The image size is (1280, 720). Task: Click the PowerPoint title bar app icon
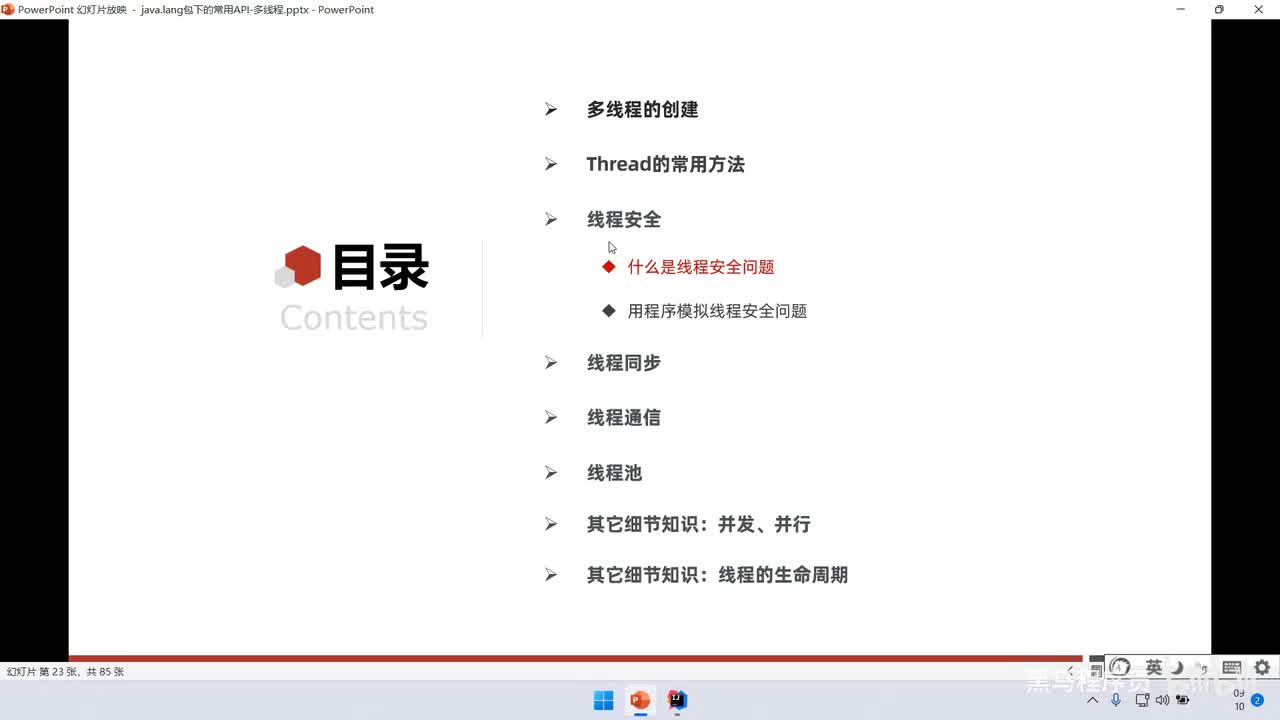point(8,9)
